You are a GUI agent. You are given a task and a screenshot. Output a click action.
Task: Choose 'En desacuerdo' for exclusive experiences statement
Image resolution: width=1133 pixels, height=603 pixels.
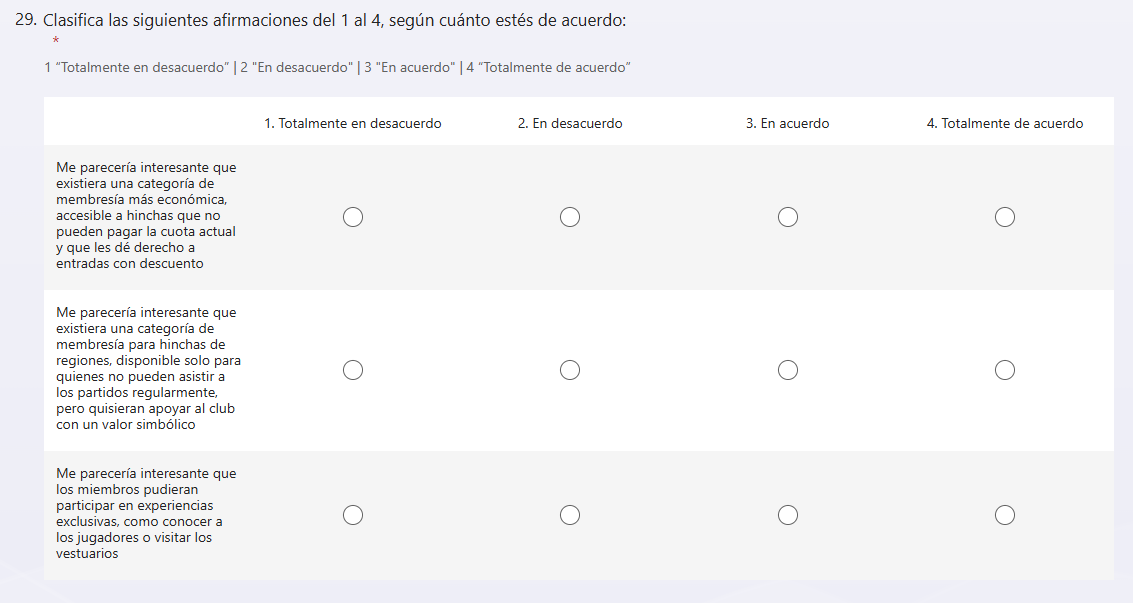pos(570,515)
